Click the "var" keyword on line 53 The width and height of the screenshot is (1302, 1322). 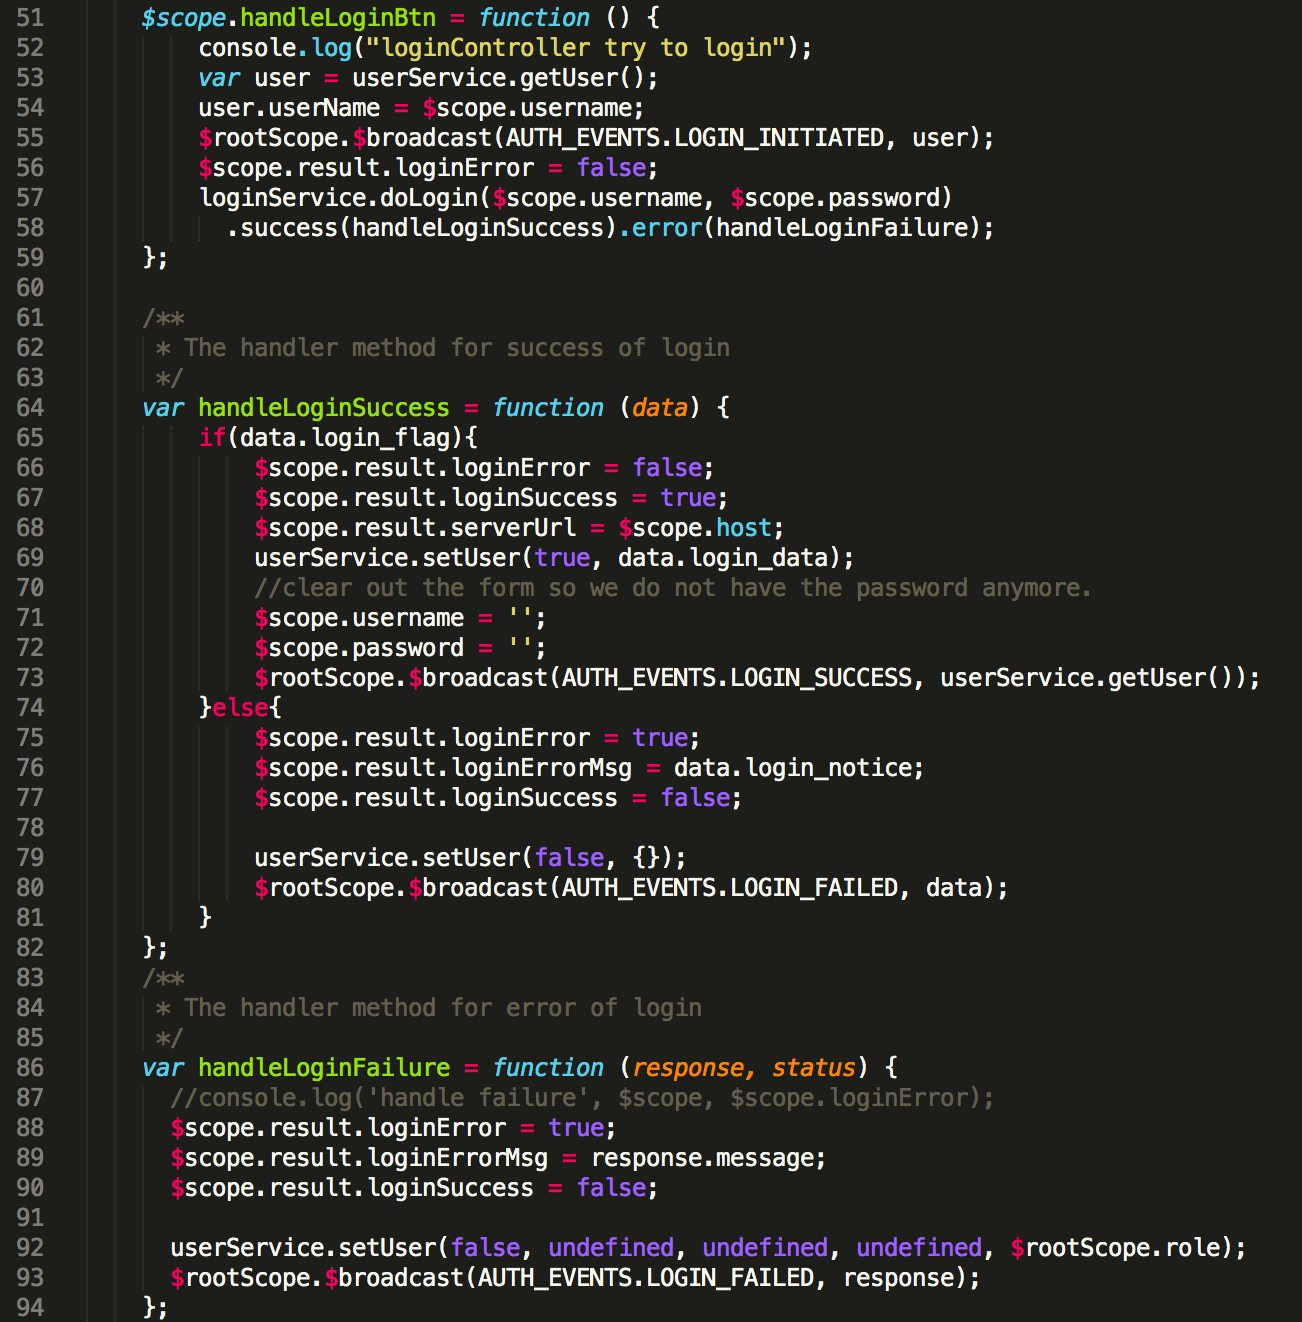click(x=219, y=78)
